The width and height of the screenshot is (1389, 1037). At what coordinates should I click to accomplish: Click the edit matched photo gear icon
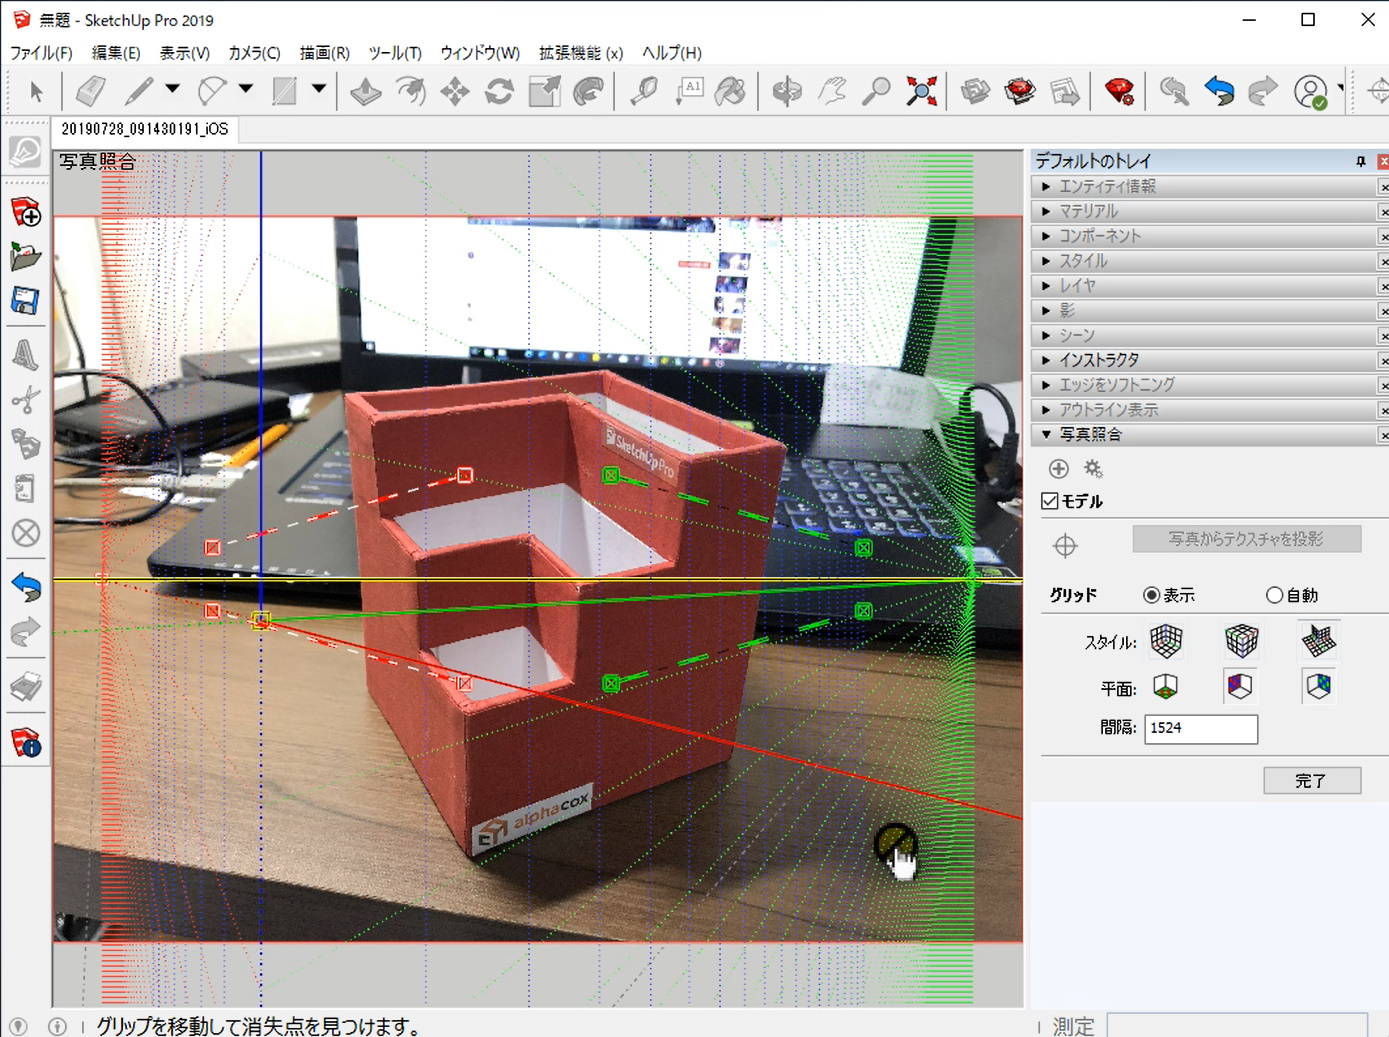pos(1093,469)
